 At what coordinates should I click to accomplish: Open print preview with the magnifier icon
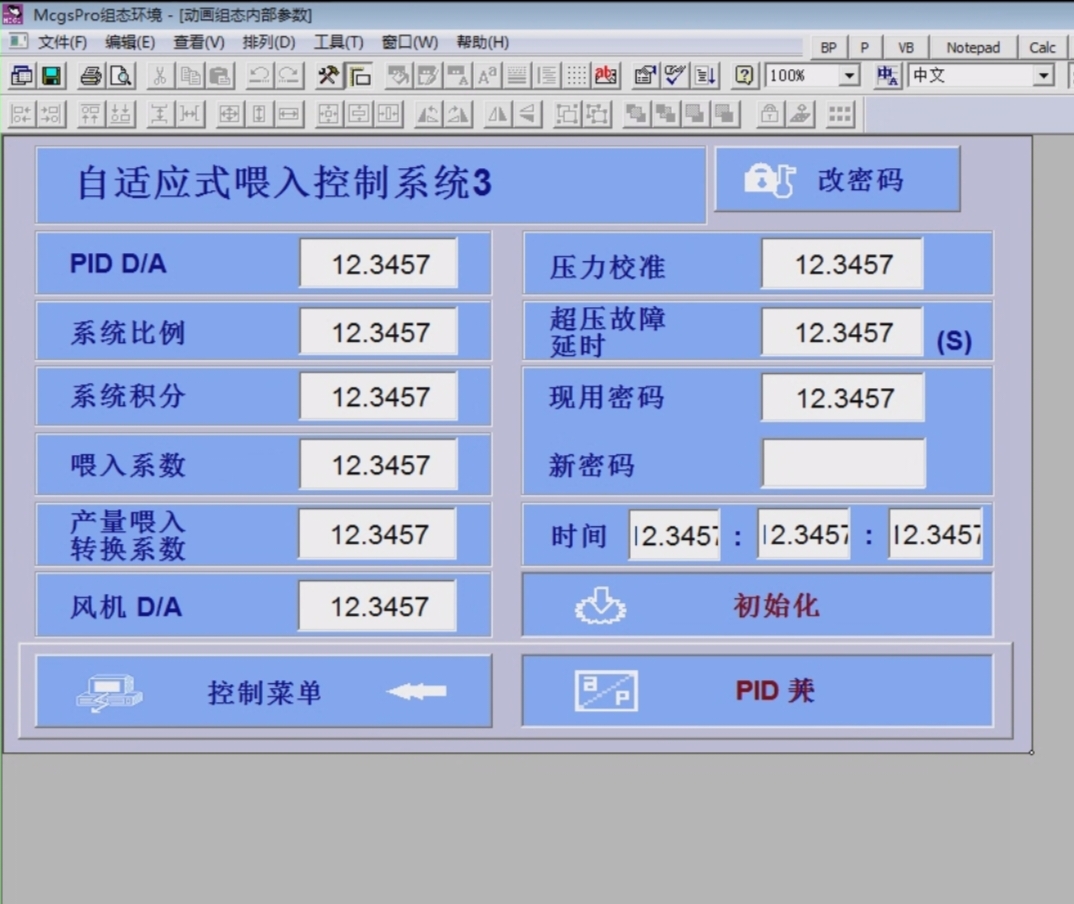(120, 76)
